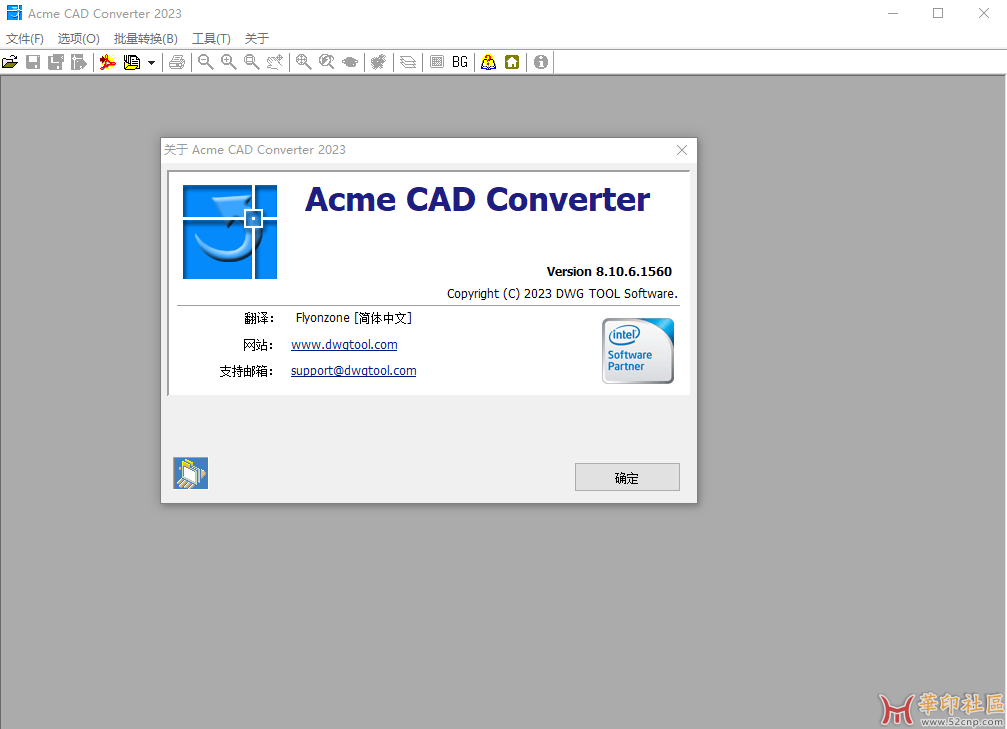This screenshot has height=729, width=1007.
Task: Click the Zoom Window magnifier icon
Action: pyautogui.click(x=252, y=62)
